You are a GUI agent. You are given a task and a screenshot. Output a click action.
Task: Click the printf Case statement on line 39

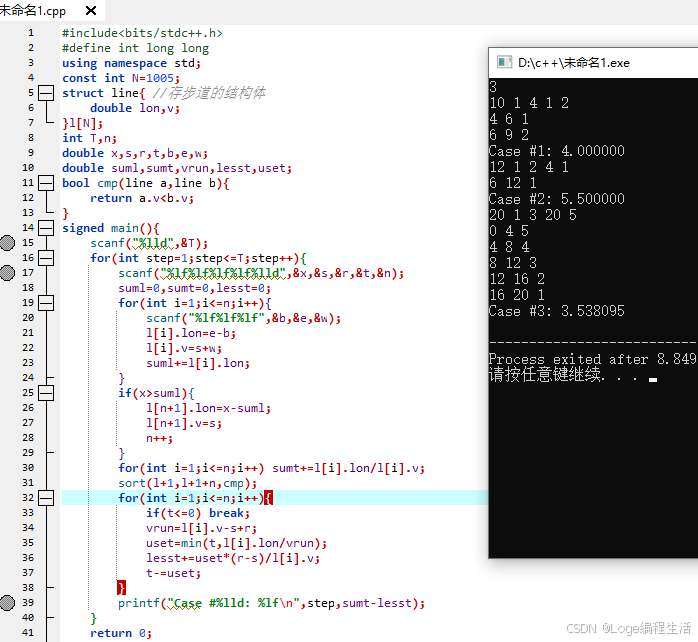coord(272,603)
